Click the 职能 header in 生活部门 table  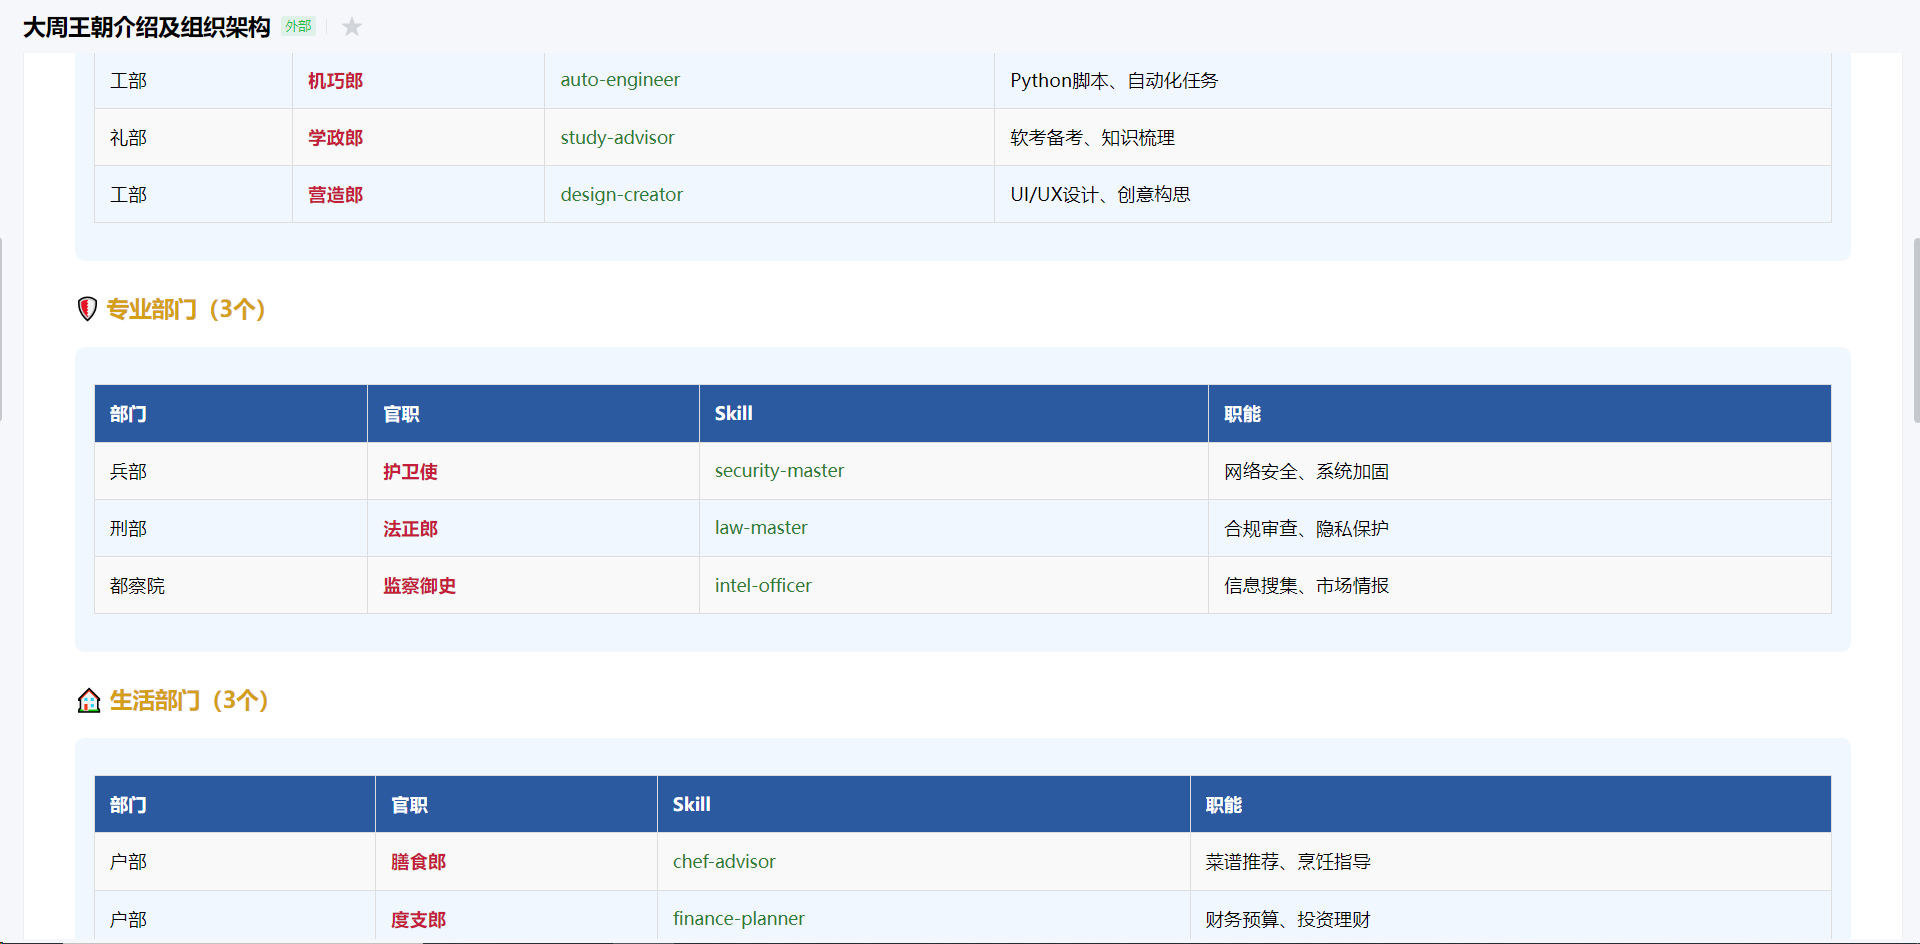1511,805
